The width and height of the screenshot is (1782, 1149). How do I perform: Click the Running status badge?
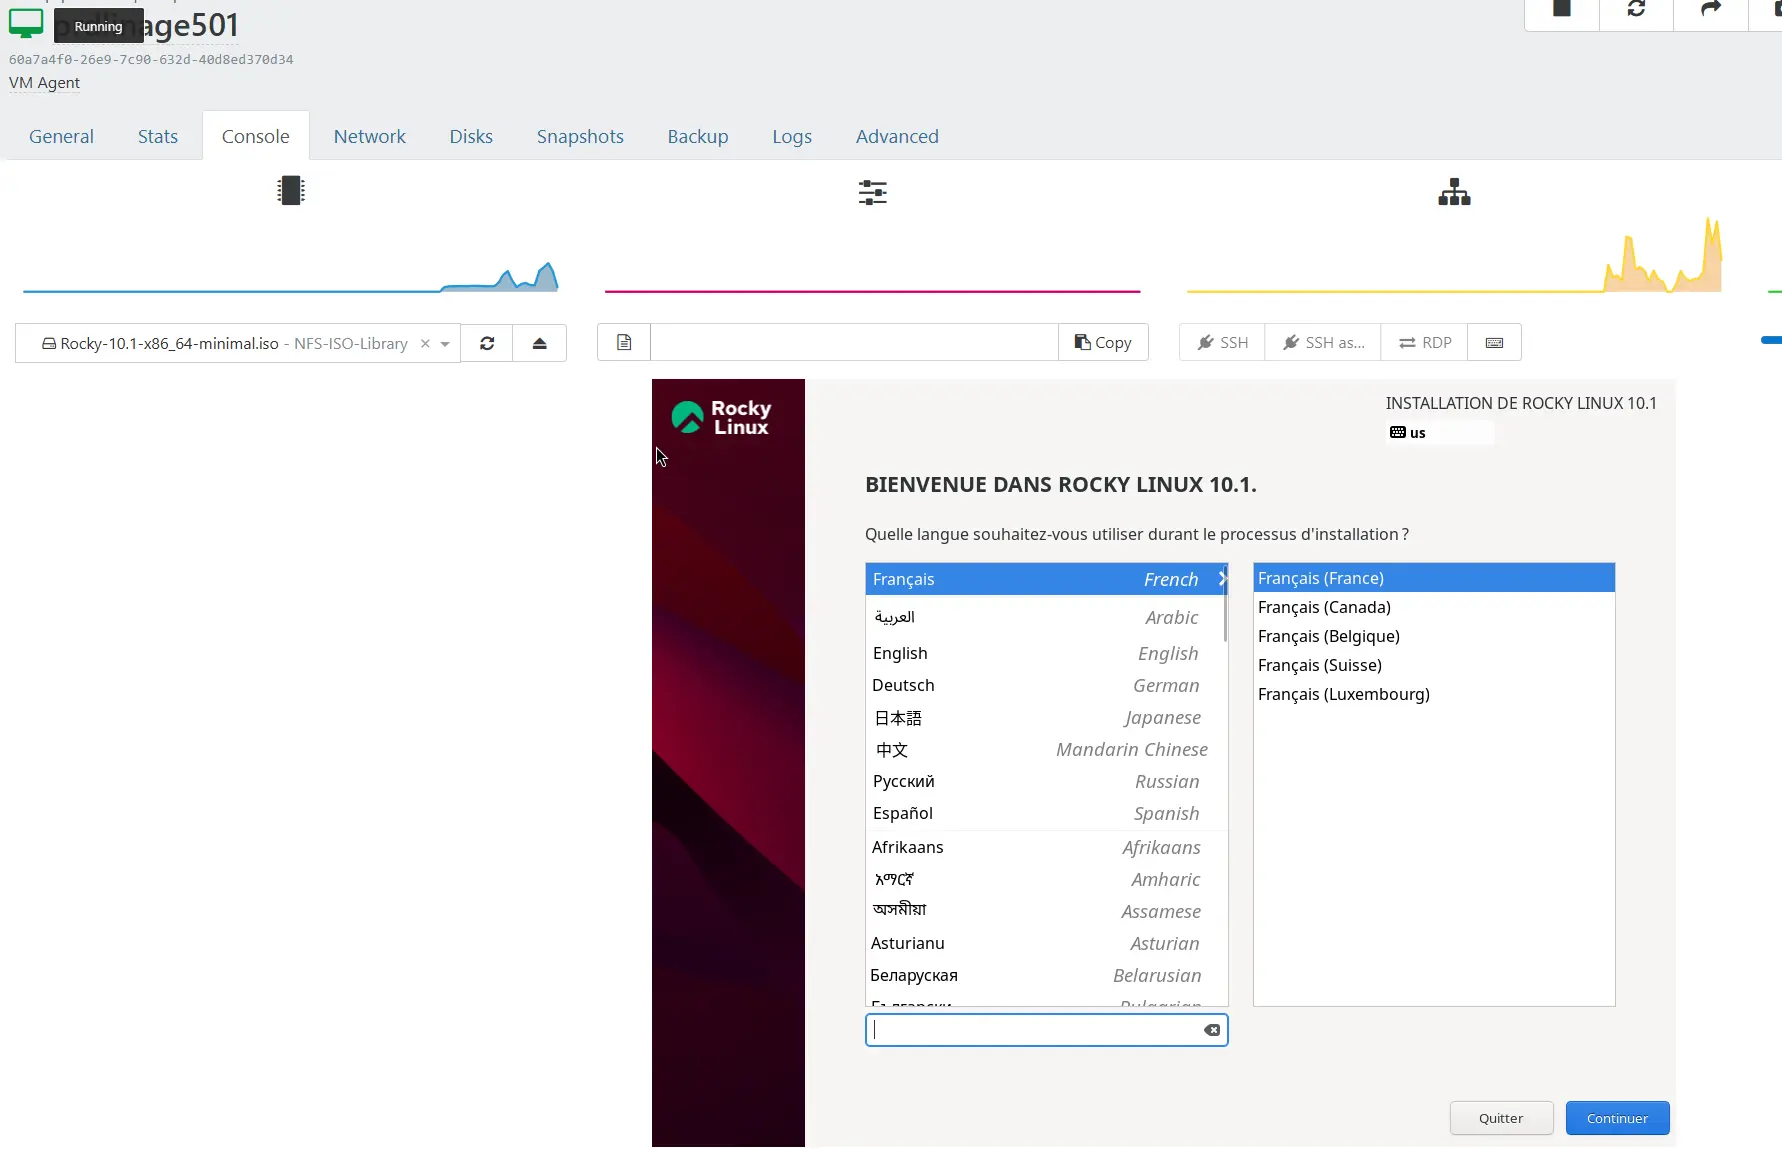(98, 26)
